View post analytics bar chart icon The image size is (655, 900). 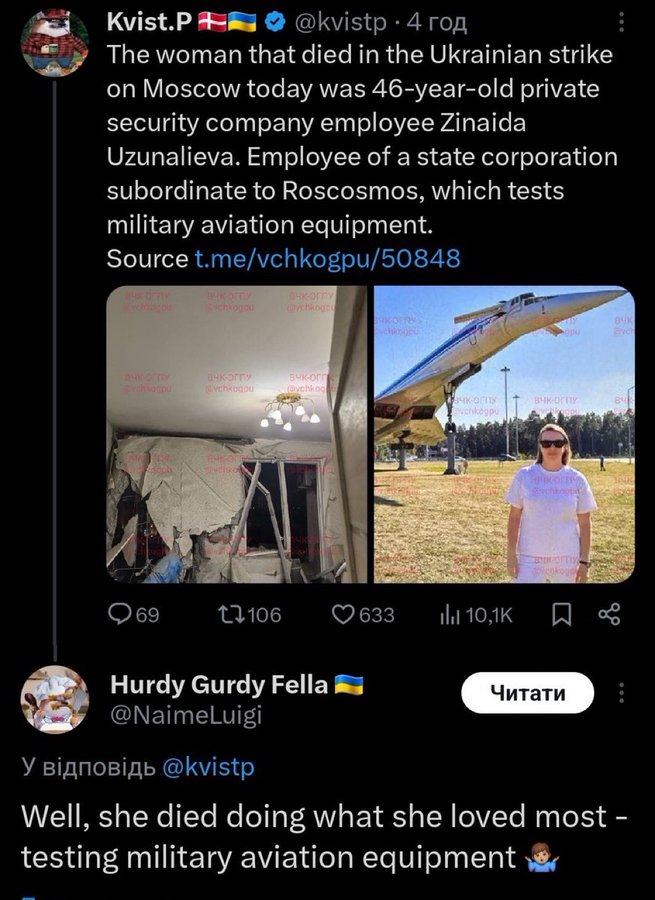tap(448, 615)
